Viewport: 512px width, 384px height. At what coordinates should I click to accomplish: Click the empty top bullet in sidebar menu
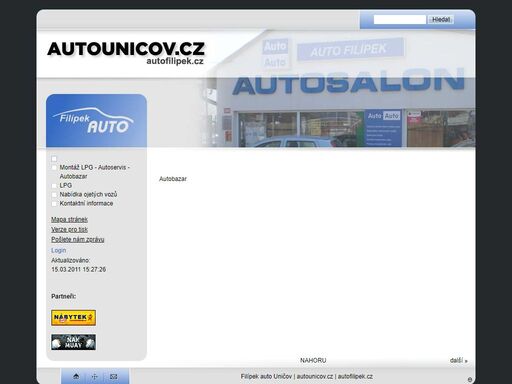(54, 159)
